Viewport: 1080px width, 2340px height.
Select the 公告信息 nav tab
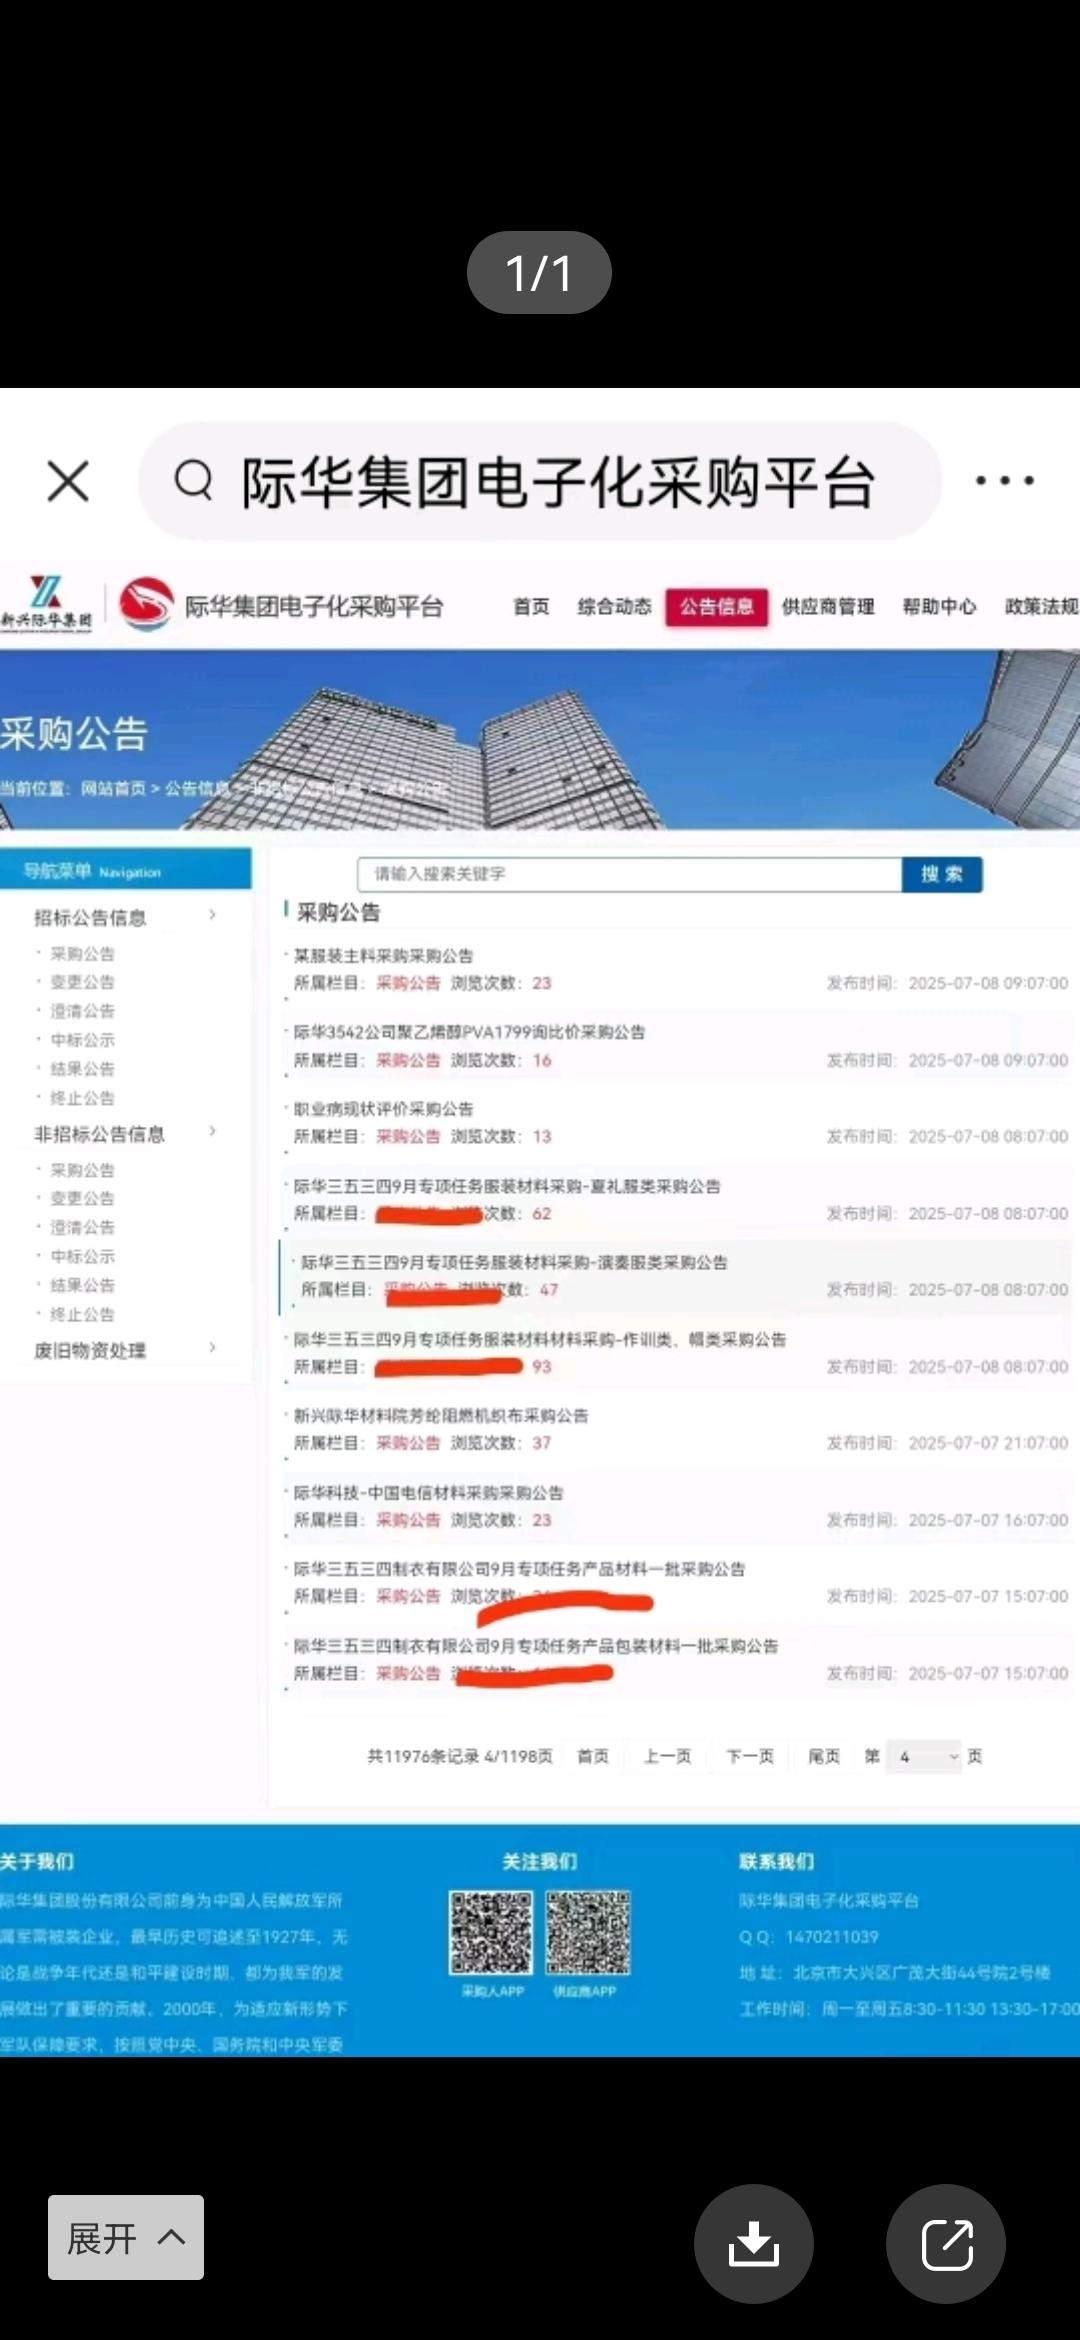(x=717, y=606)
